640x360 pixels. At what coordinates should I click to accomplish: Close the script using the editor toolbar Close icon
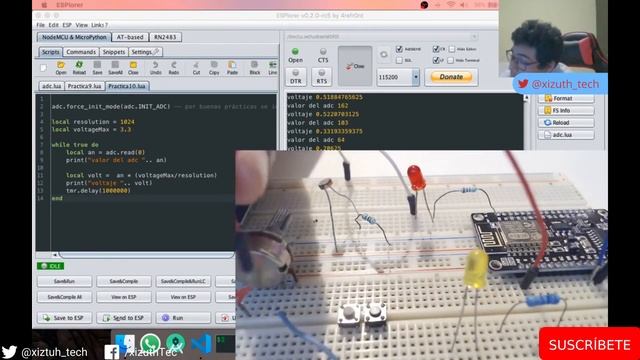point(133,68)
